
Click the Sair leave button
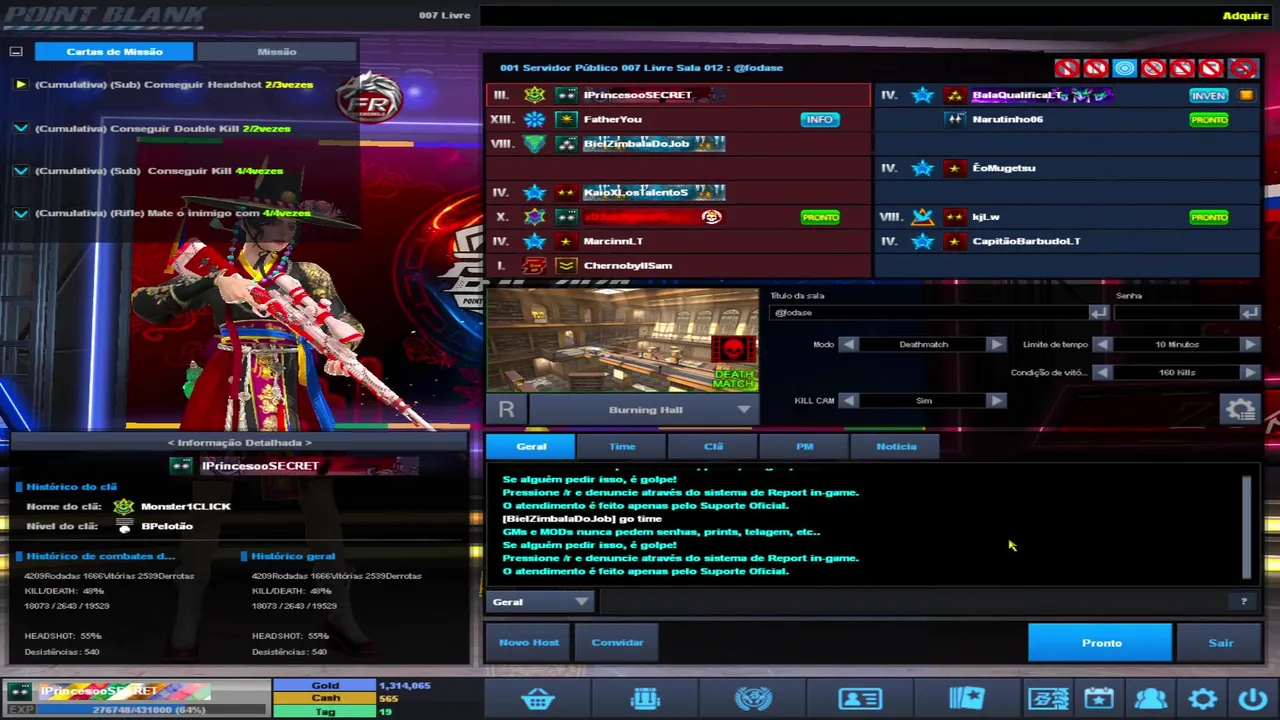1220,642
